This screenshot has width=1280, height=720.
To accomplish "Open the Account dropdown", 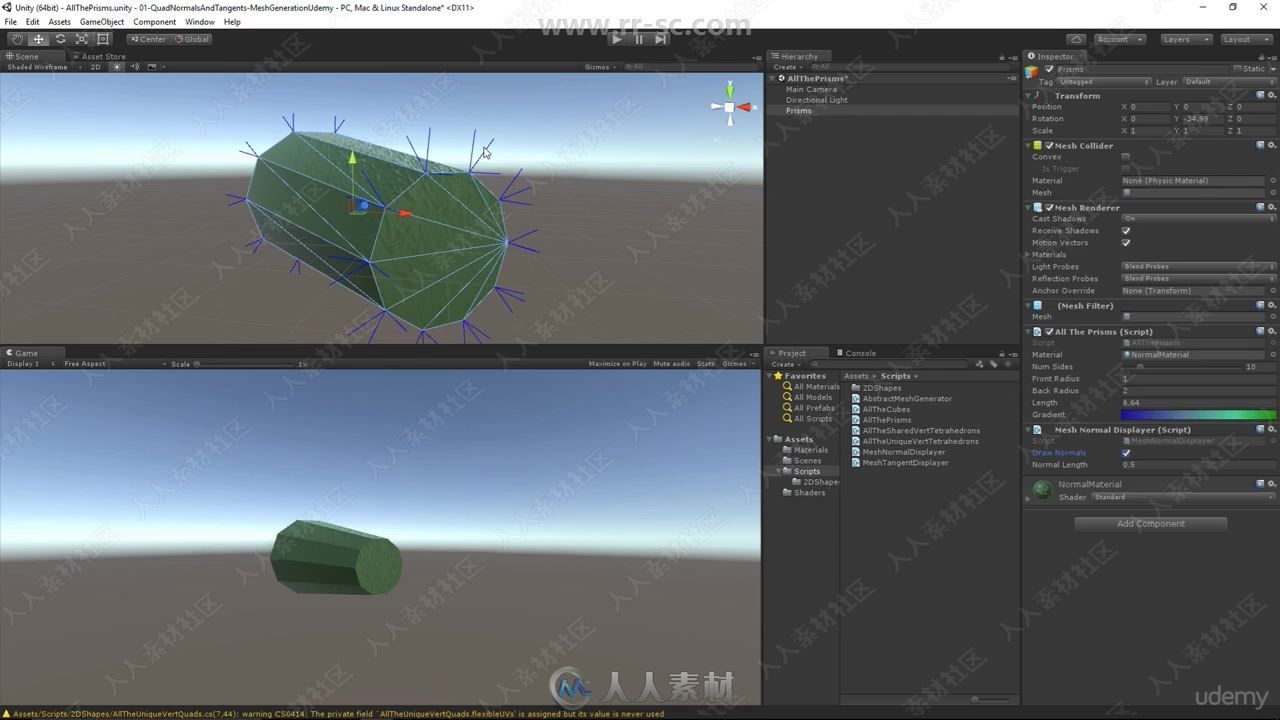I will tap(1120, 39).
